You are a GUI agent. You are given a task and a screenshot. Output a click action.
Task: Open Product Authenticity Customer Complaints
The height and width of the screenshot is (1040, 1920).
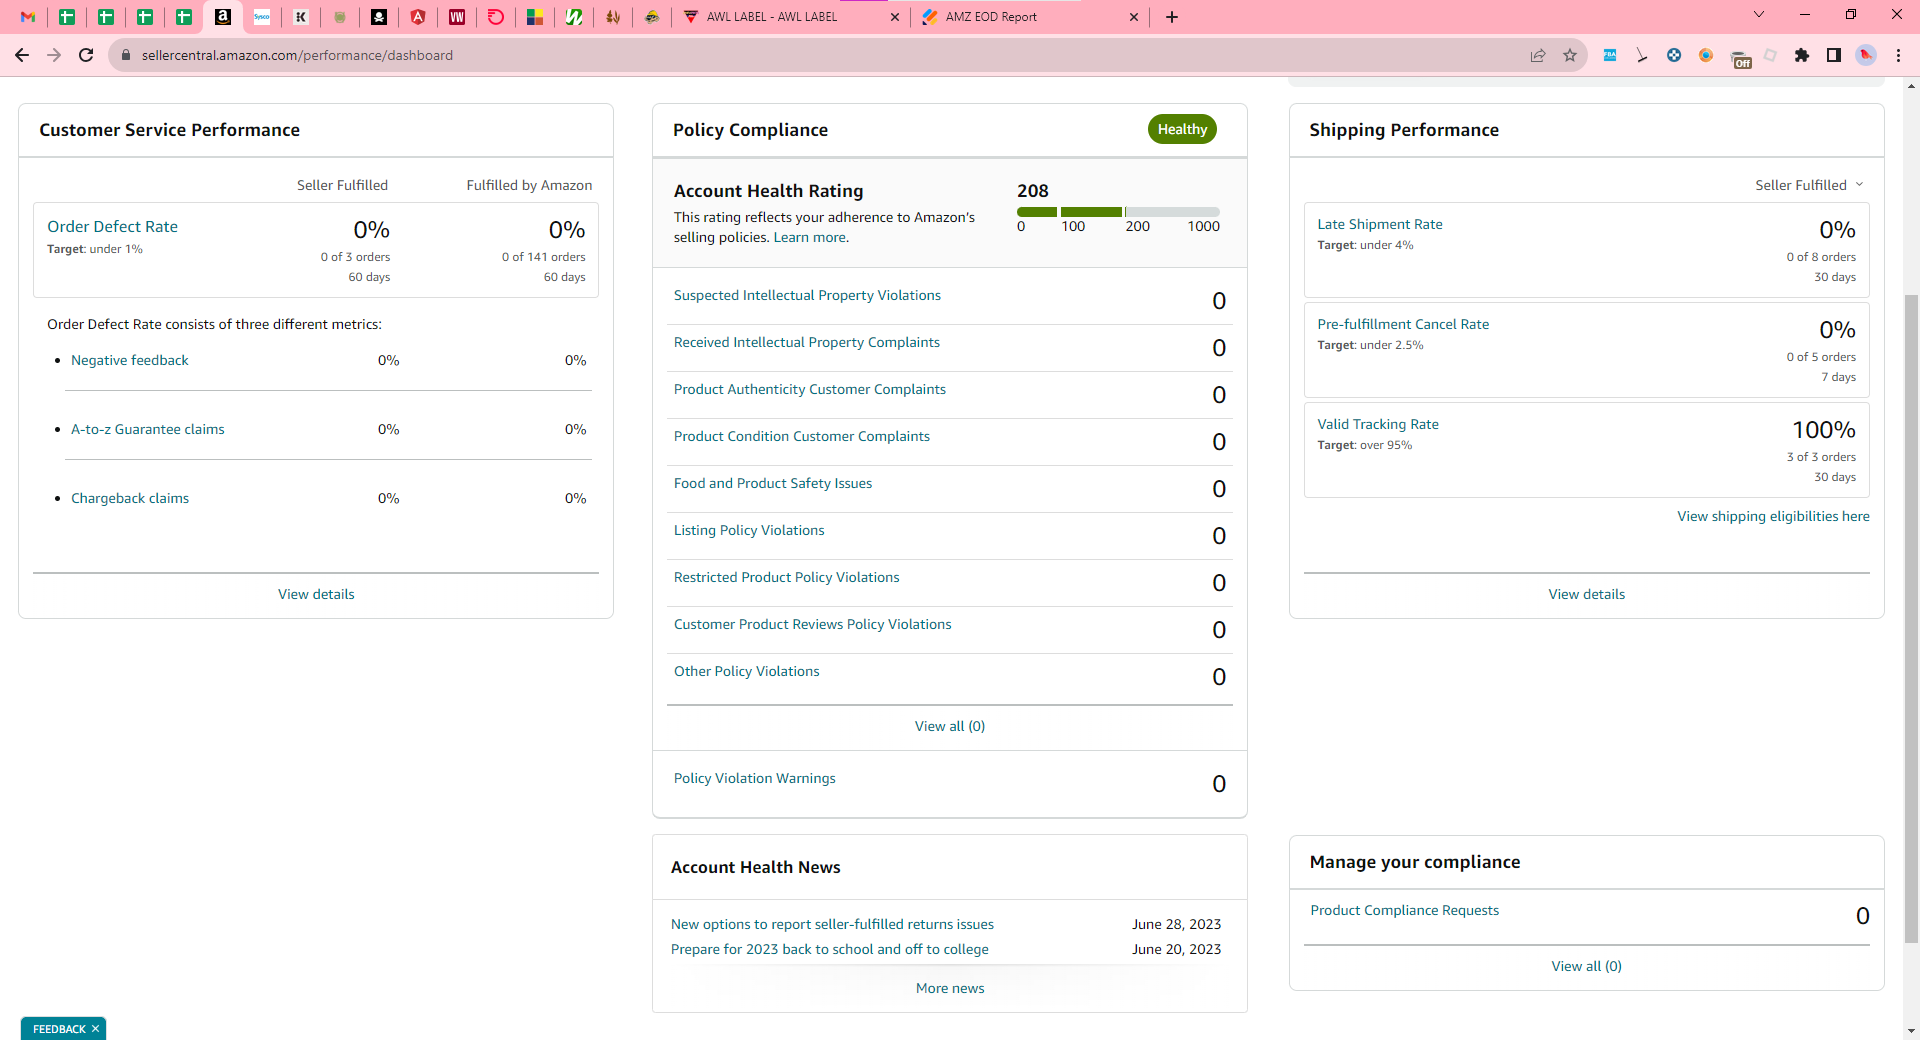coord(810,389)
